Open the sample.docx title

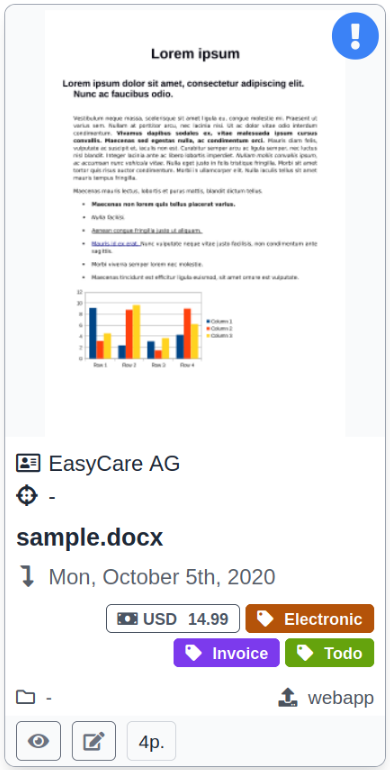[89, 538]
